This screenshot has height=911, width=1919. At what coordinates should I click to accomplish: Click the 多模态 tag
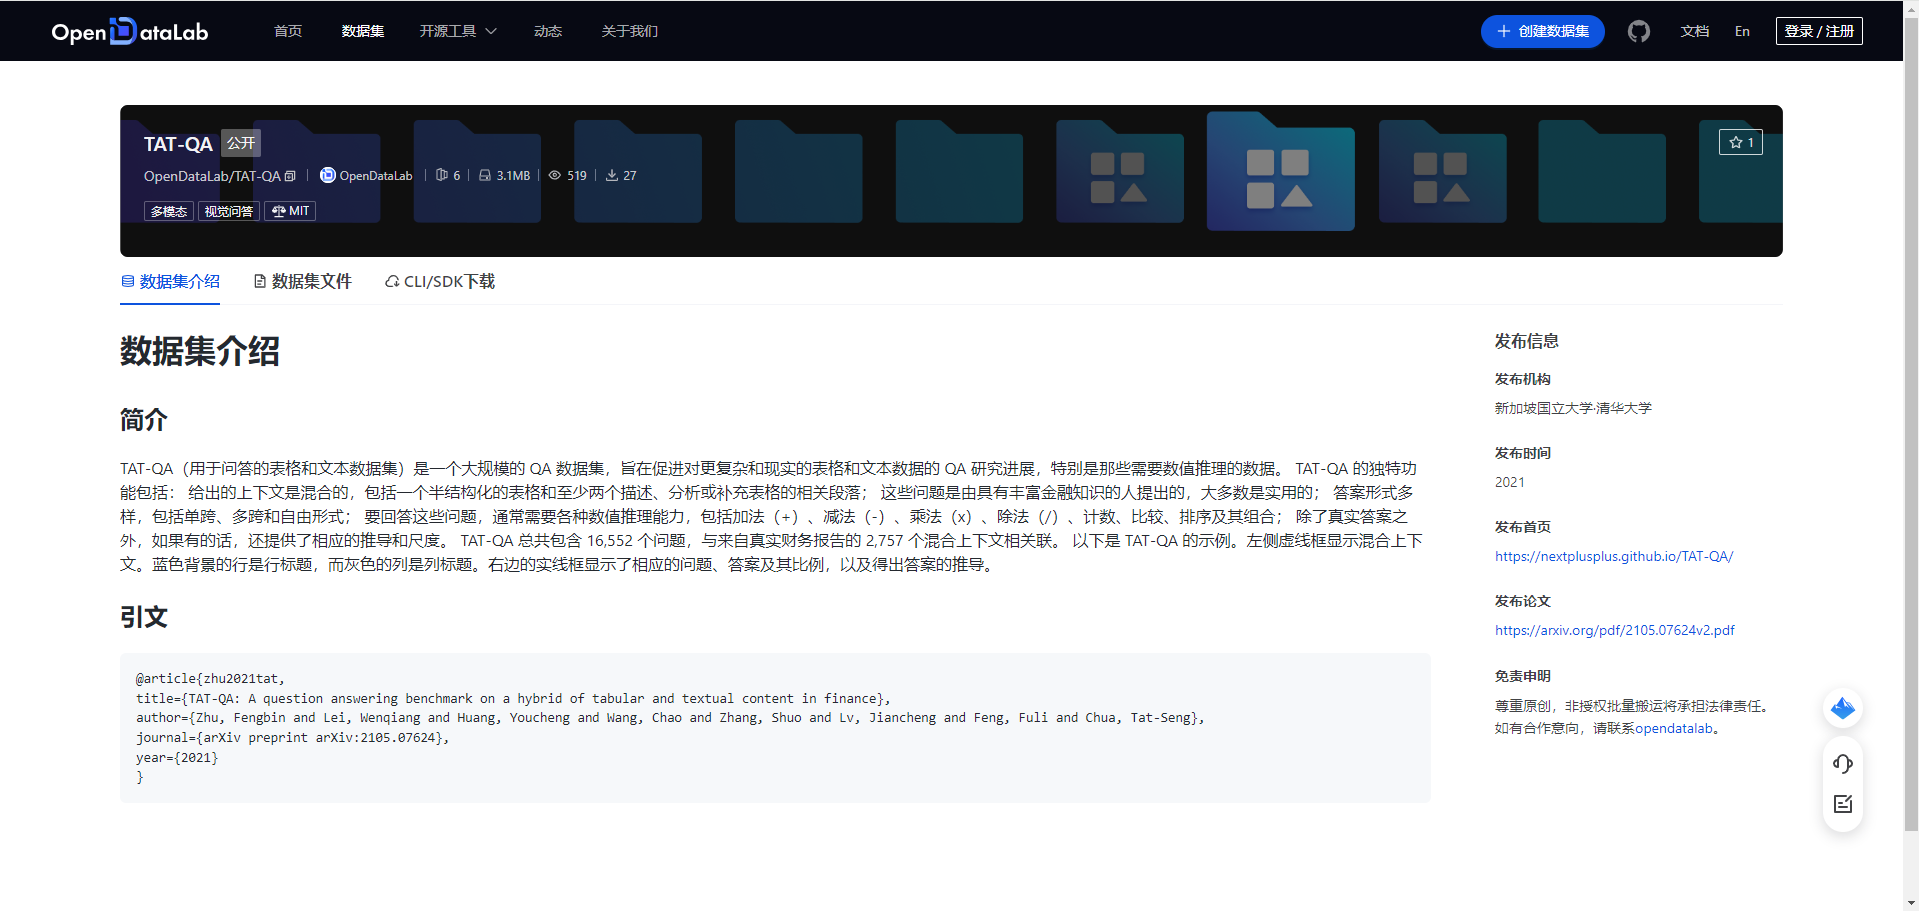(x=169, y=211)
